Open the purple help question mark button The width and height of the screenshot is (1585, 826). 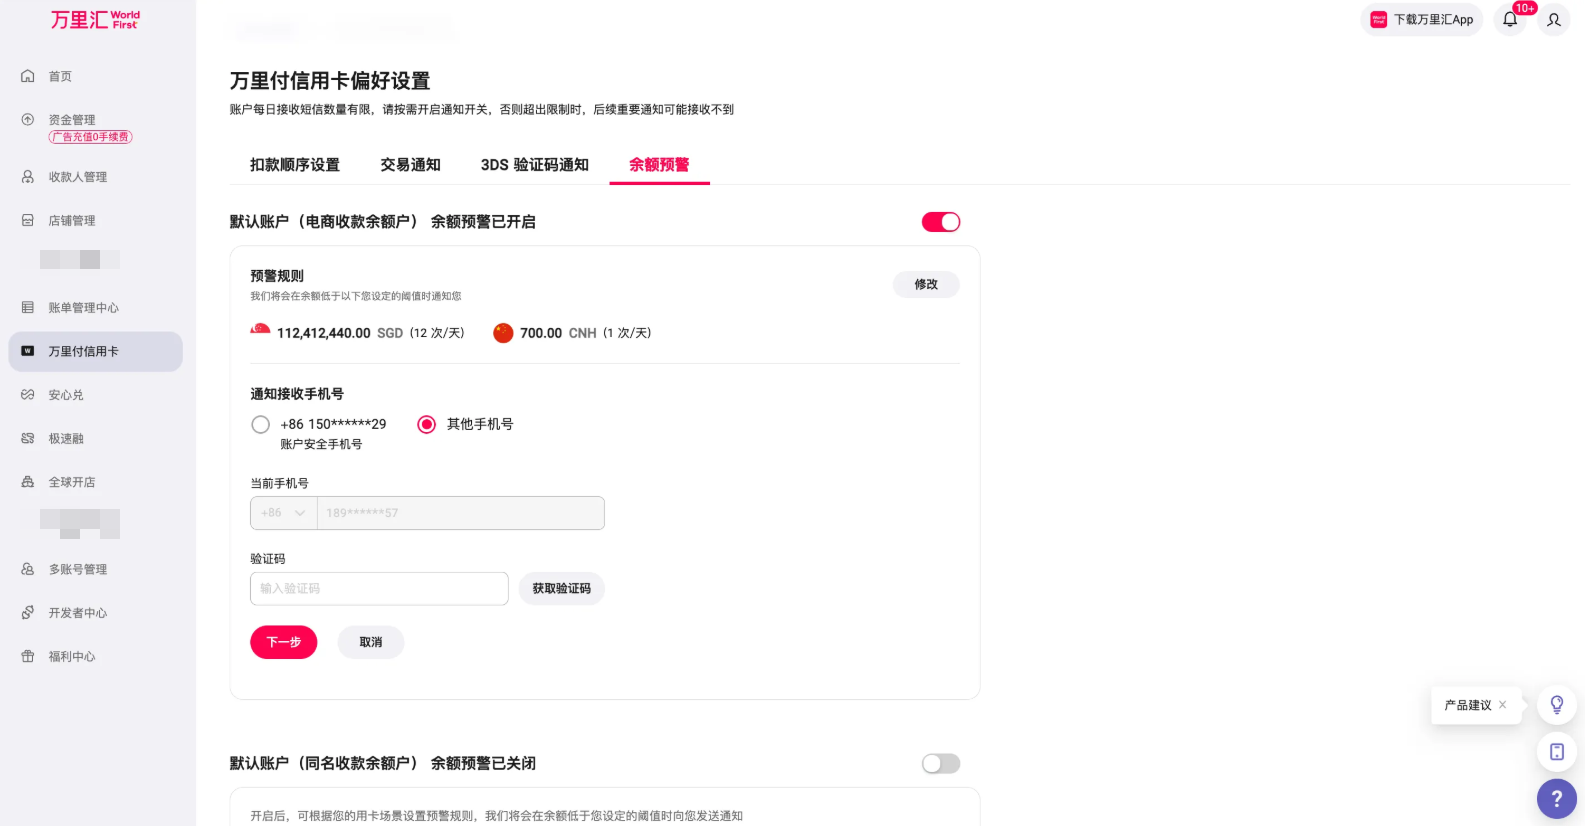[x=1556, y=799]
